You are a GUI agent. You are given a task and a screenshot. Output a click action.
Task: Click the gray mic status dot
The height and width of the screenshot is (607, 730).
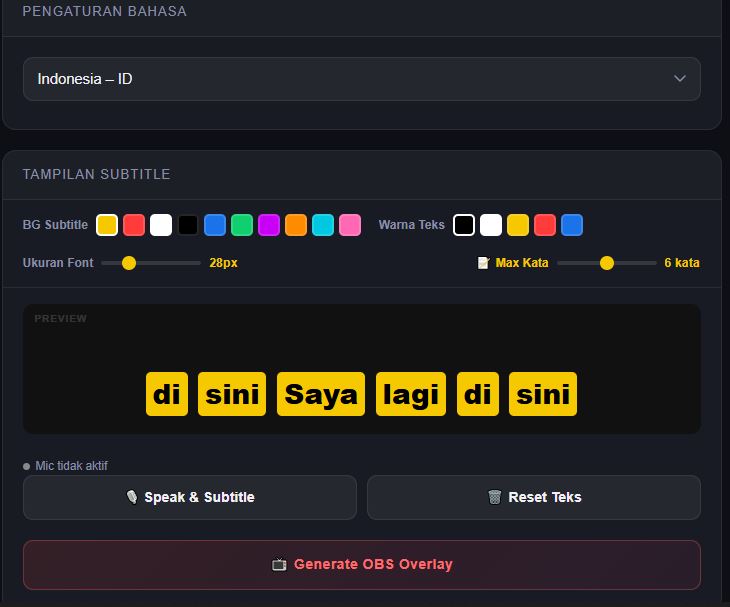(x=27, y=466)
